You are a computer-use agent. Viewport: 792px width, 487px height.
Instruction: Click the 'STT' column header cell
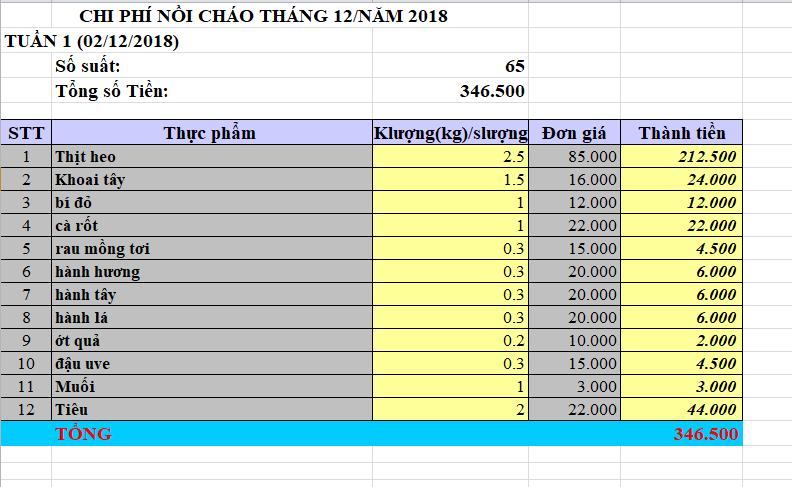click(x=25, y=133)
